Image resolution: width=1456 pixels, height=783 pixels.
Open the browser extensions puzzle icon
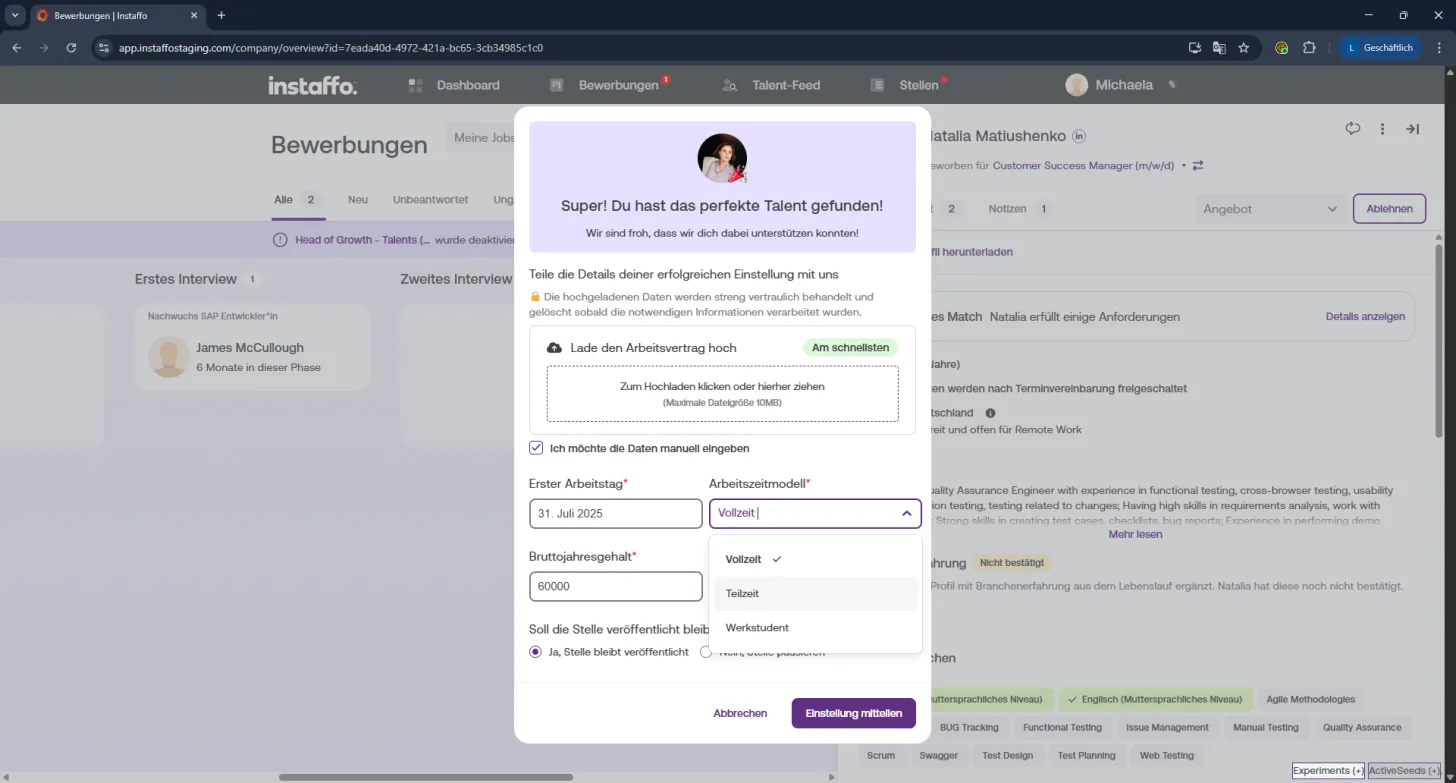1309,47
